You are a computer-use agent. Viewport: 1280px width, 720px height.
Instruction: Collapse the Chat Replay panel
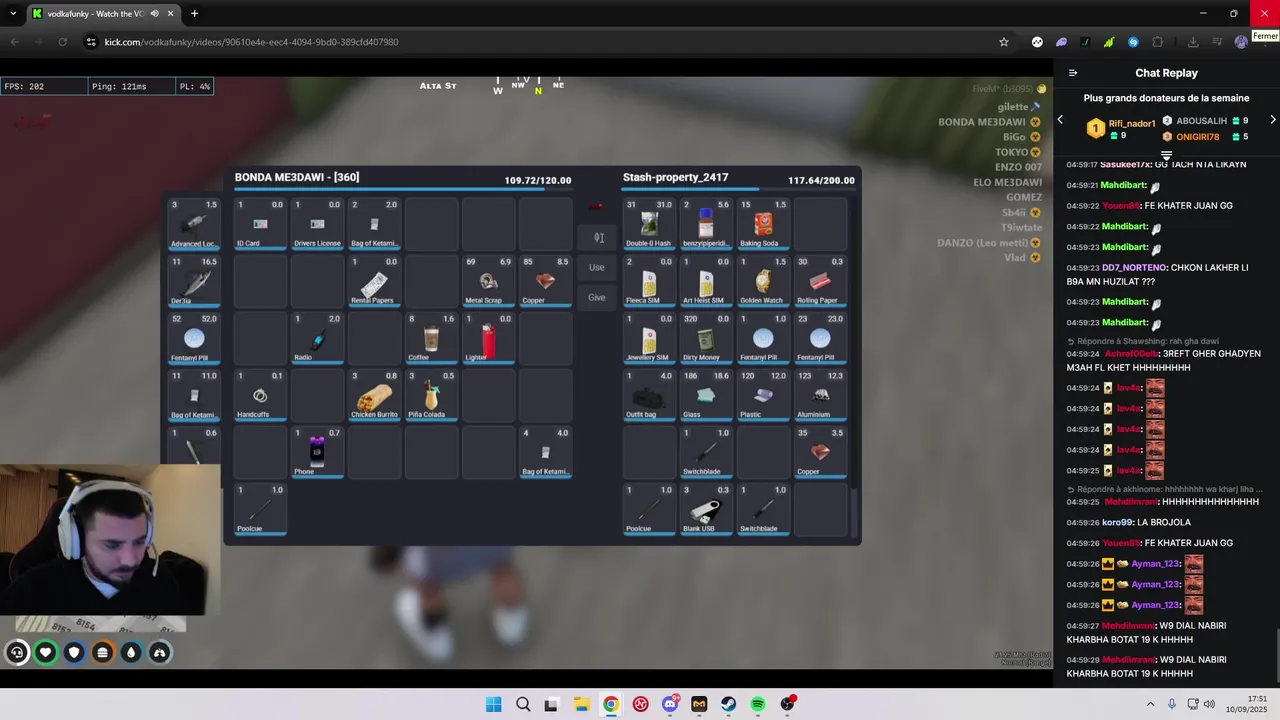pos(1073,73)
